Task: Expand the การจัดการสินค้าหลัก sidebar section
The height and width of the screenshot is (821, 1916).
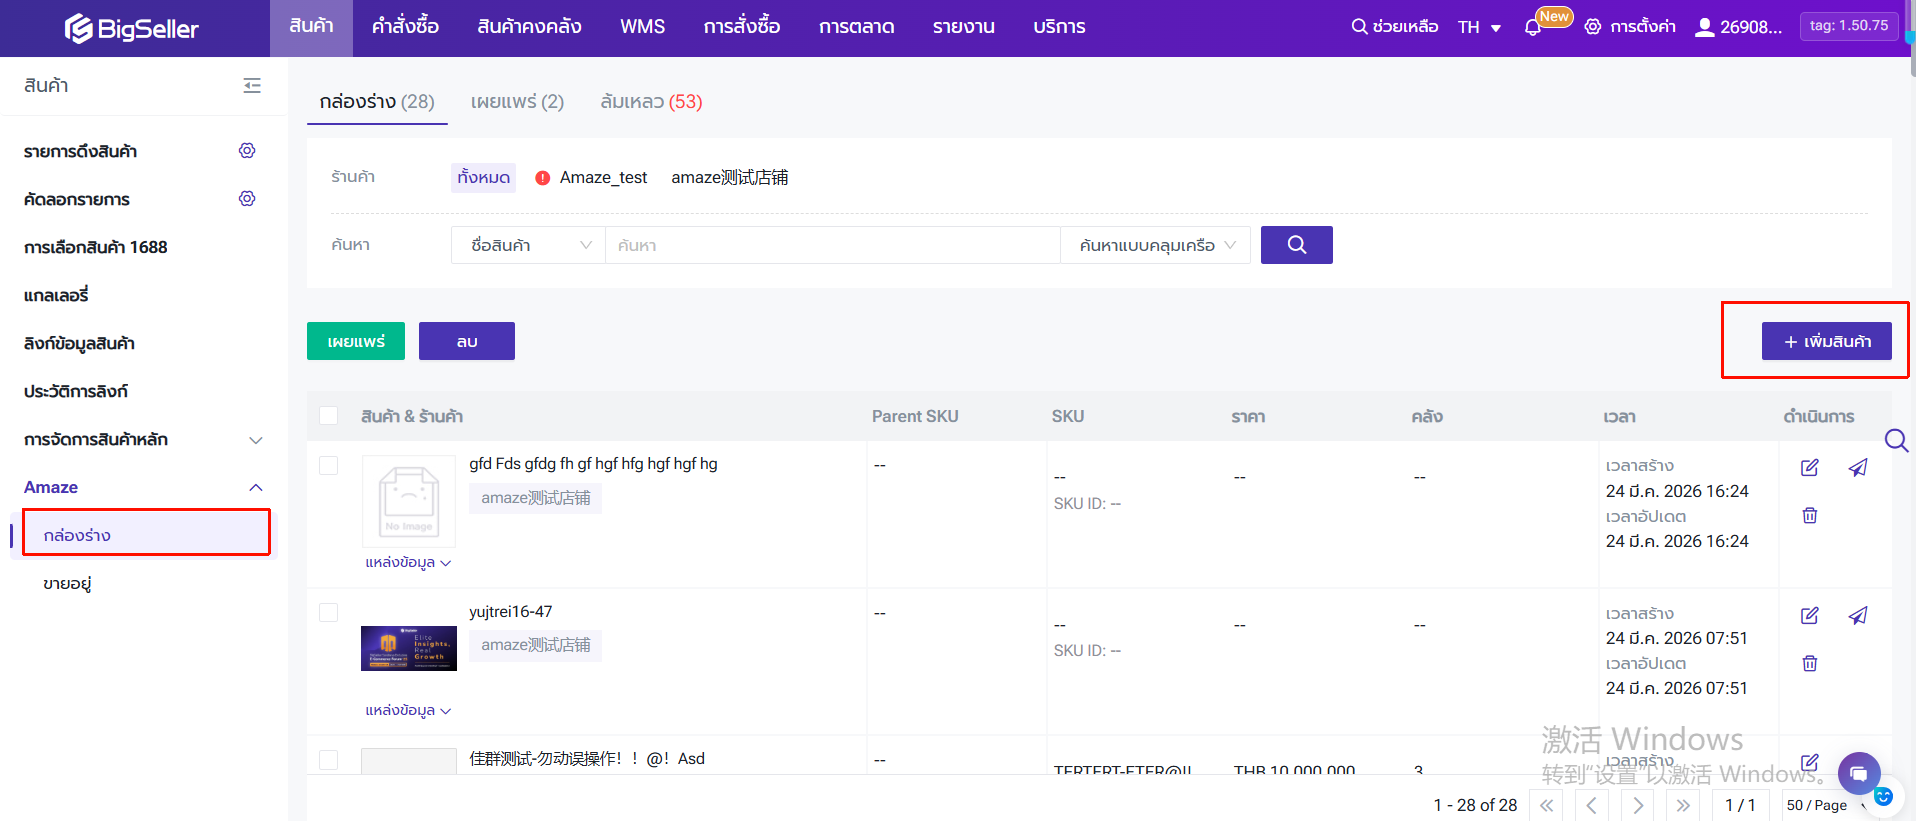Action: pos(255,440)
